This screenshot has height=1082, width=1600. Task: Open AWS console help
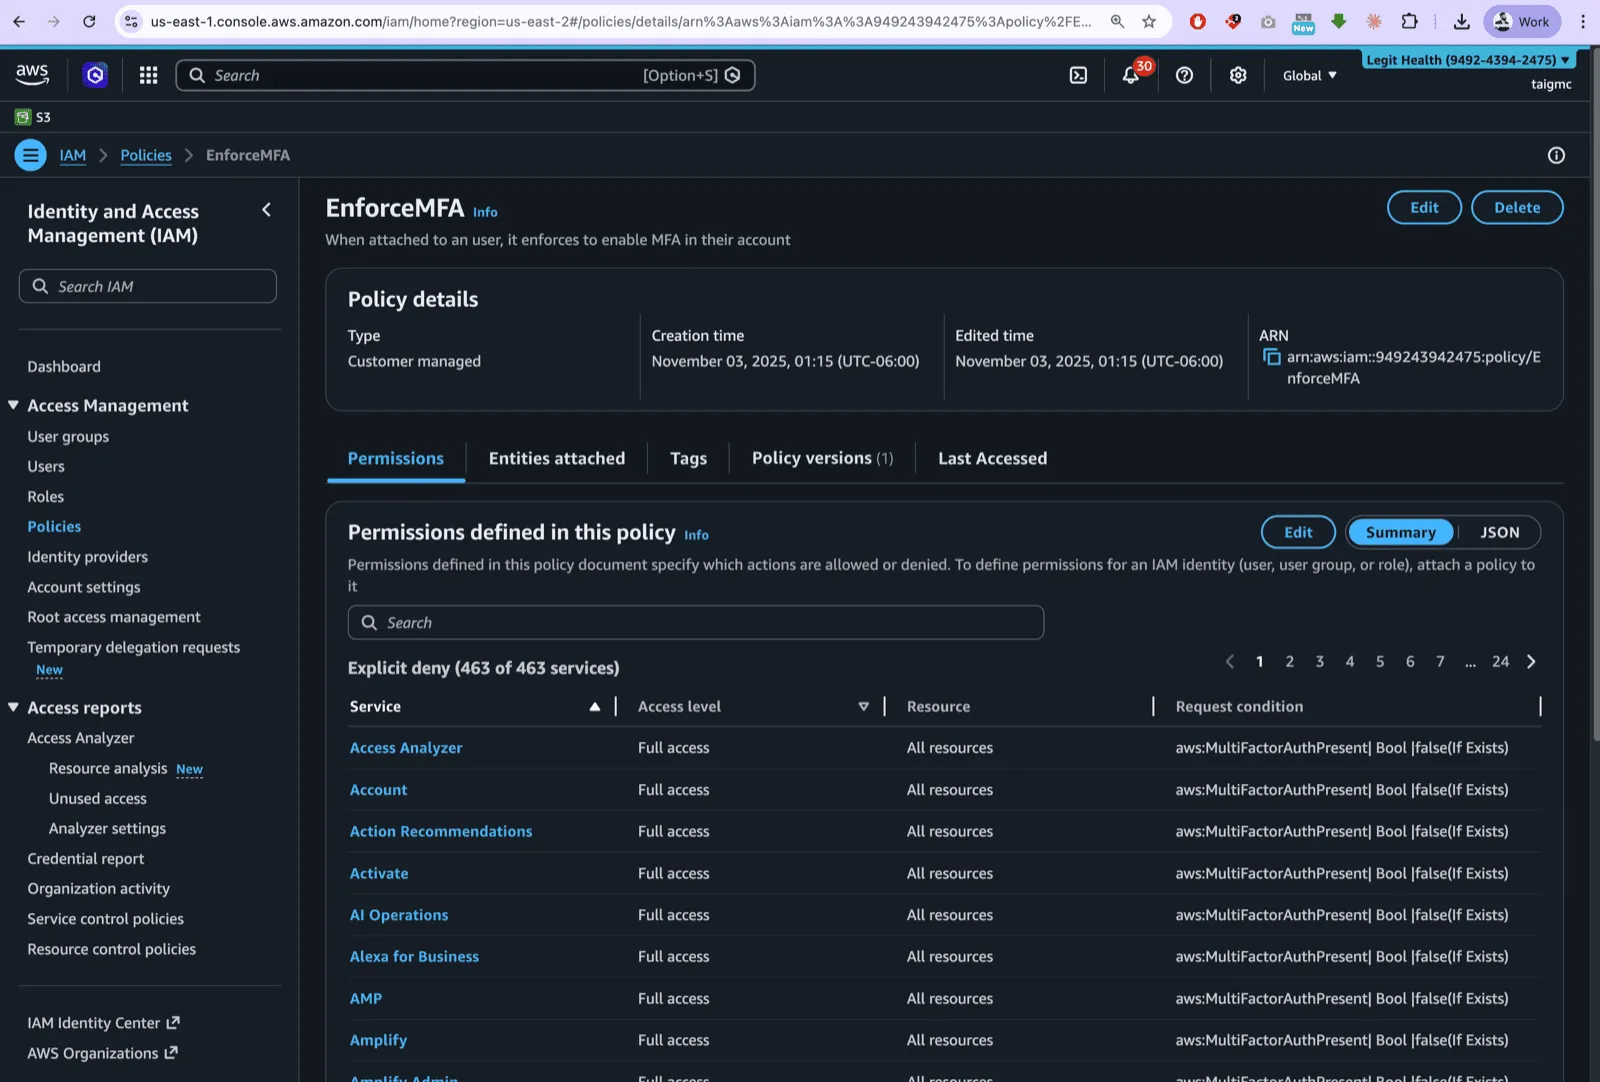click(1184, 75)
